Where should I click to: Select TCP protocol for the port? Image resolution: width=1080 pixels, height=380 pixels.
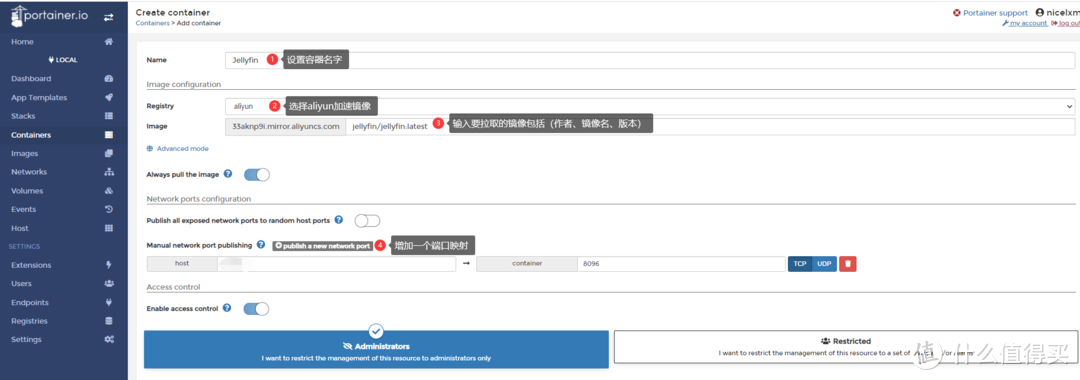coord(800,264)
